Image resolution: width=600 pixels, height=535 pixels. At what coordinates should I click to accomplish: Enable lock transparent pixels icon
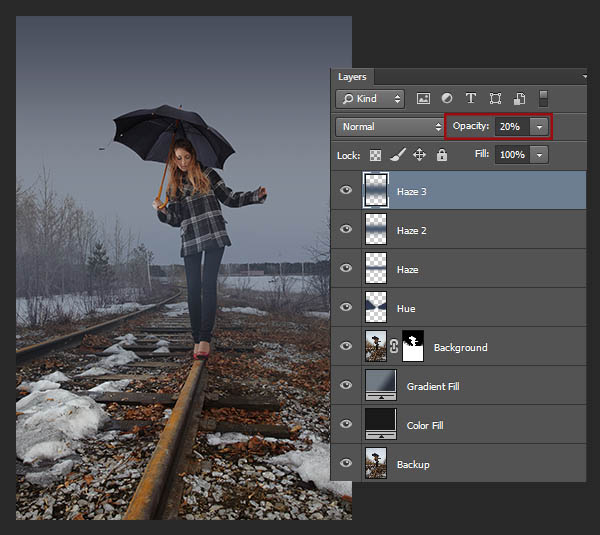click(376, 155)
